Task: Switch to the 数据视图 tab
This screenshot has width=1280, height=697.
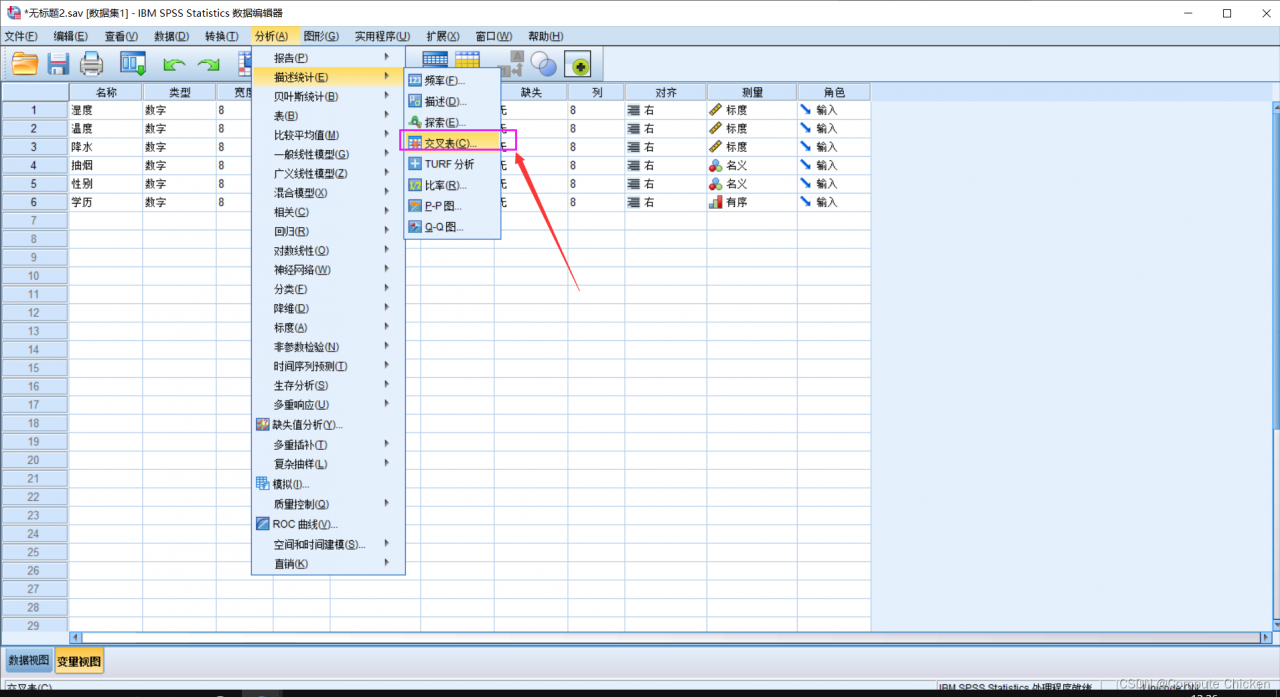Action: 28,661
